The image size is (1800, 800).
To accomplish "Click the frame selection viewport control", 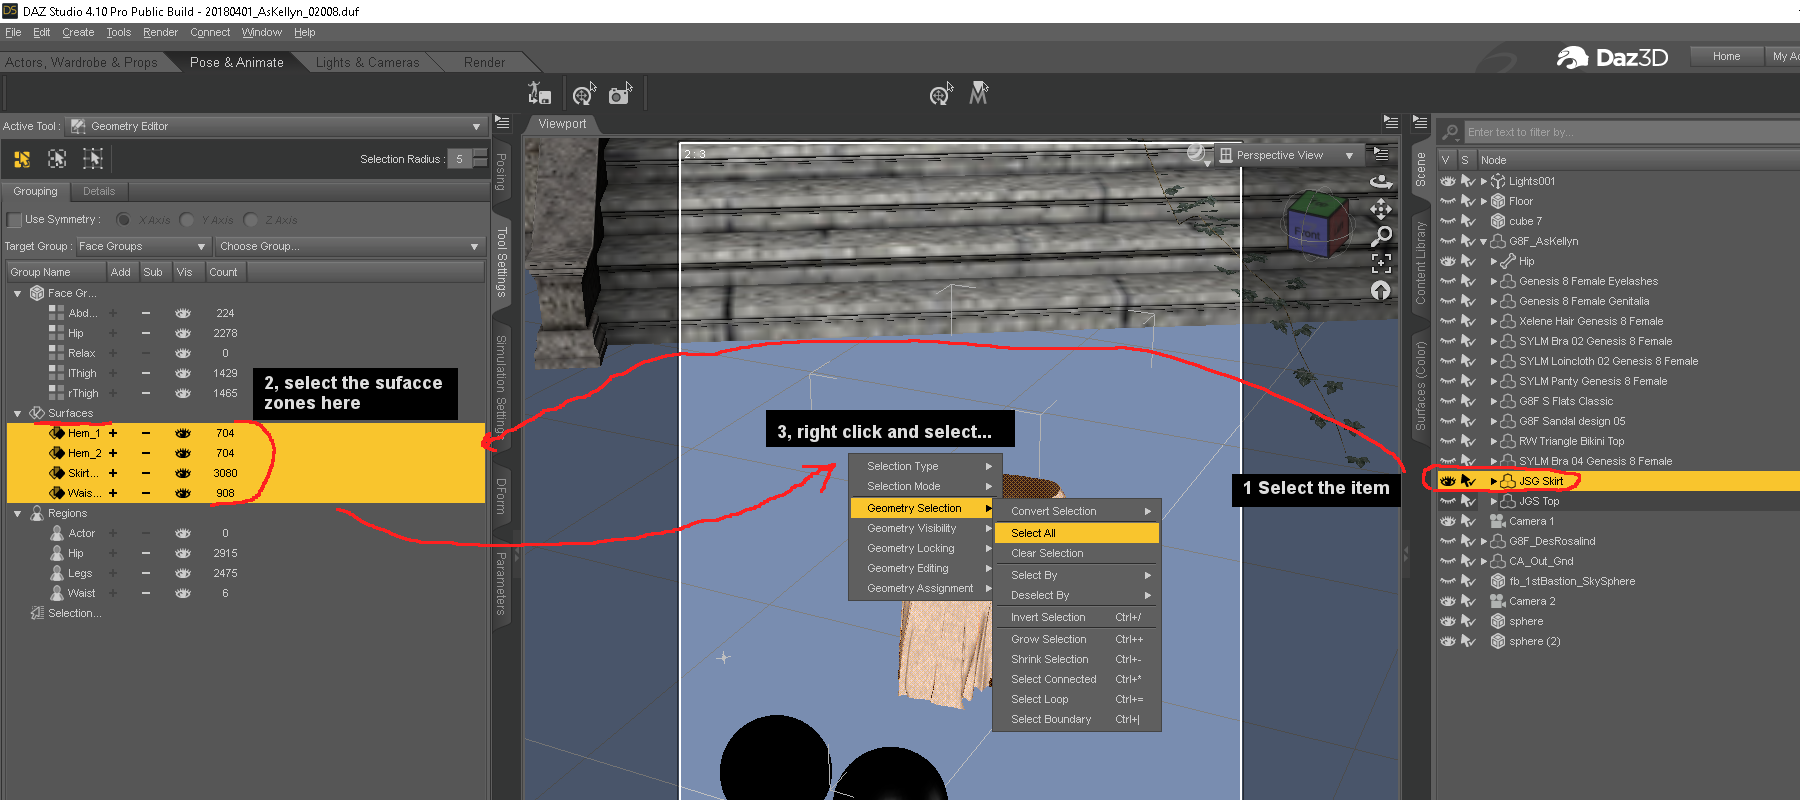I will (x=1381, y=263).
